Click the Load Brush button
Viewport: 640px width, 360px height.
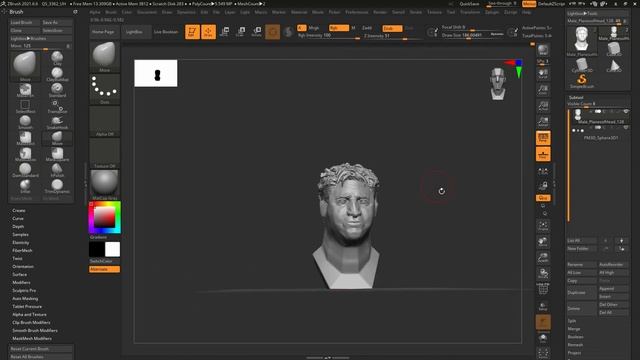25,22
